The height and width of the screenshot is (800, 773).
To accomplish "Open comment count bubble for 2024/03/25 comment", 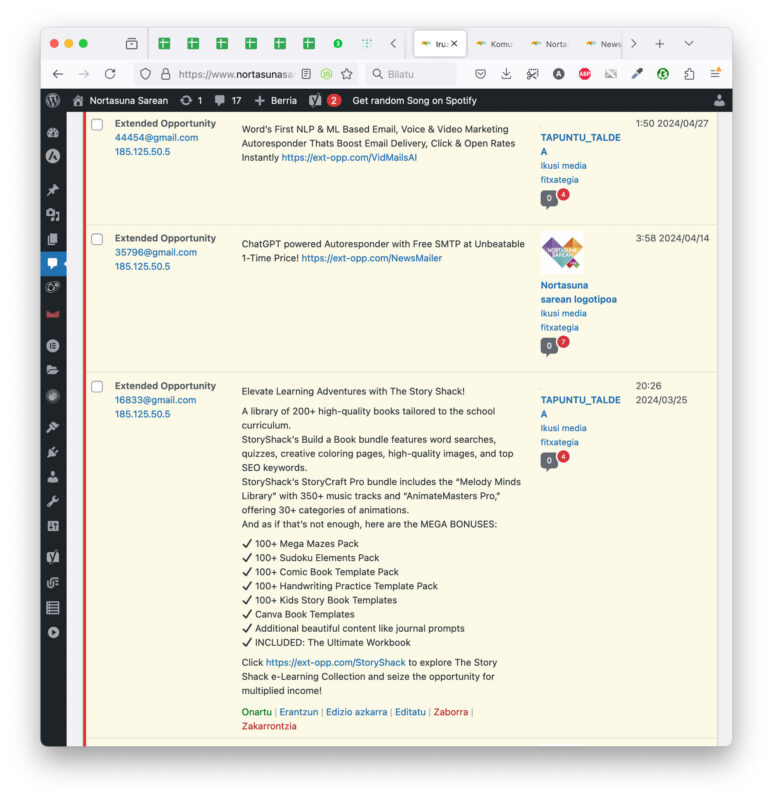I will [x=549, y=461].
